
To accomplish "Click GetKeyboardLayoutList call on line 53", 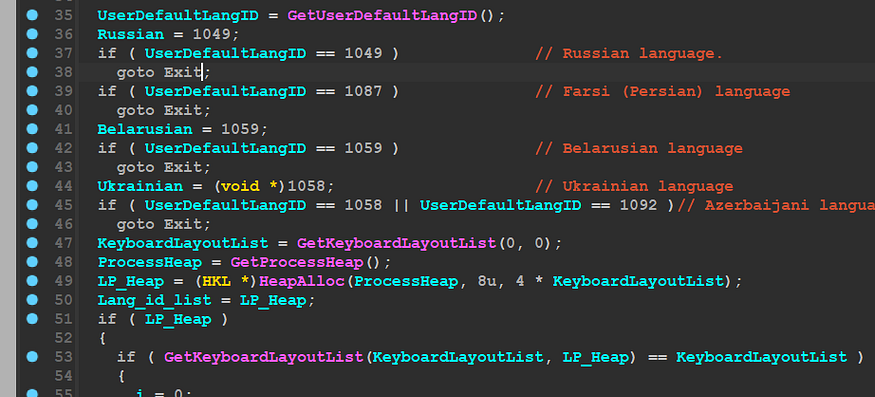I will 263,357.
